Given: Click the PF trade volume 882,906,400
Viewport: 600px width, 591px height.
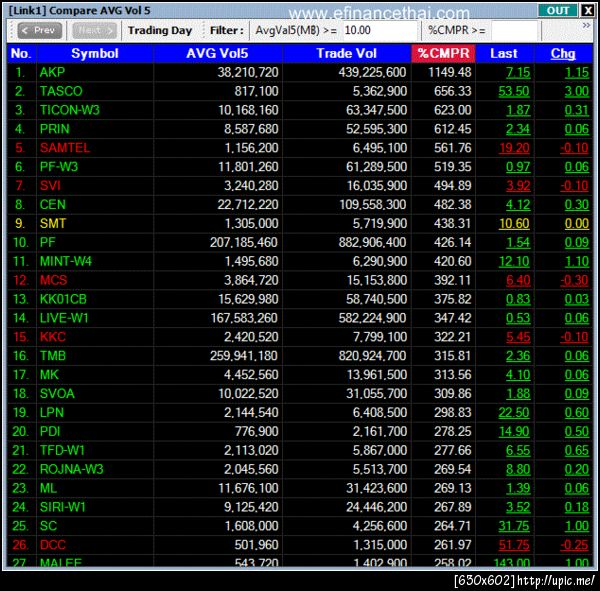Looking at the screenshot, I should pos(372,243).
